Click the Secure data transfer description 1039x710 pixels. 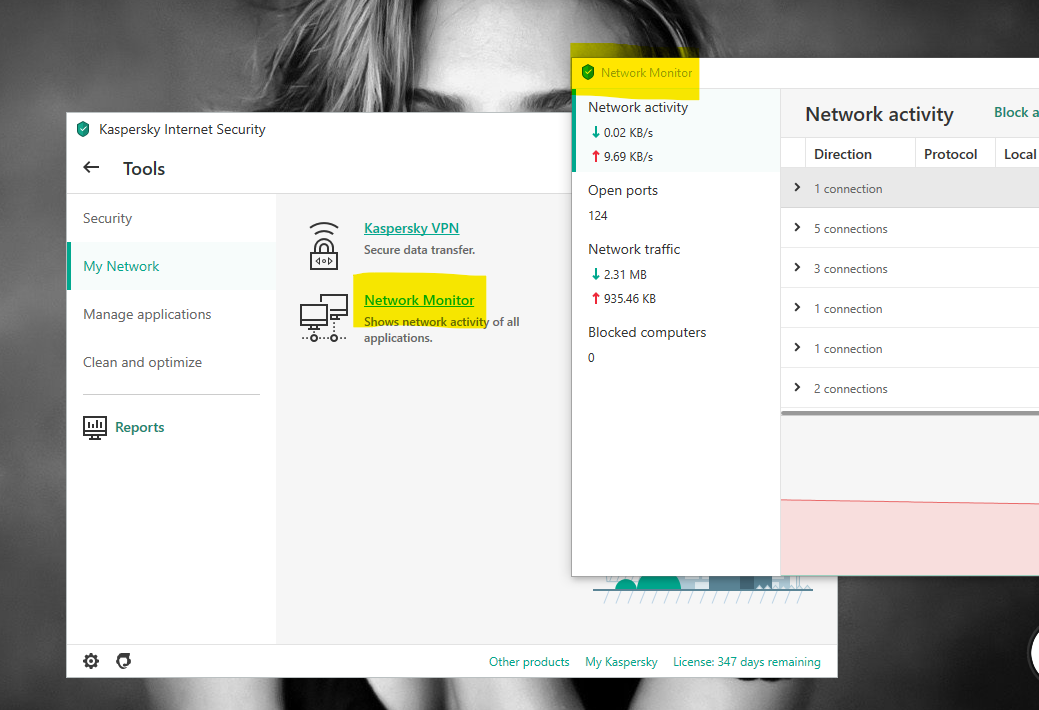click(x=419, y=250)
